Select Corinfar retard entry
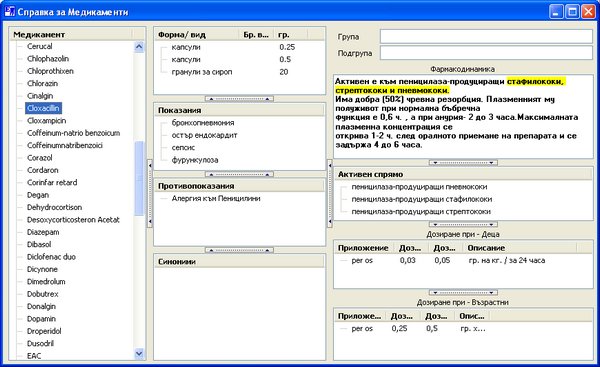This screenshot has height=367, width=600. 52,182
